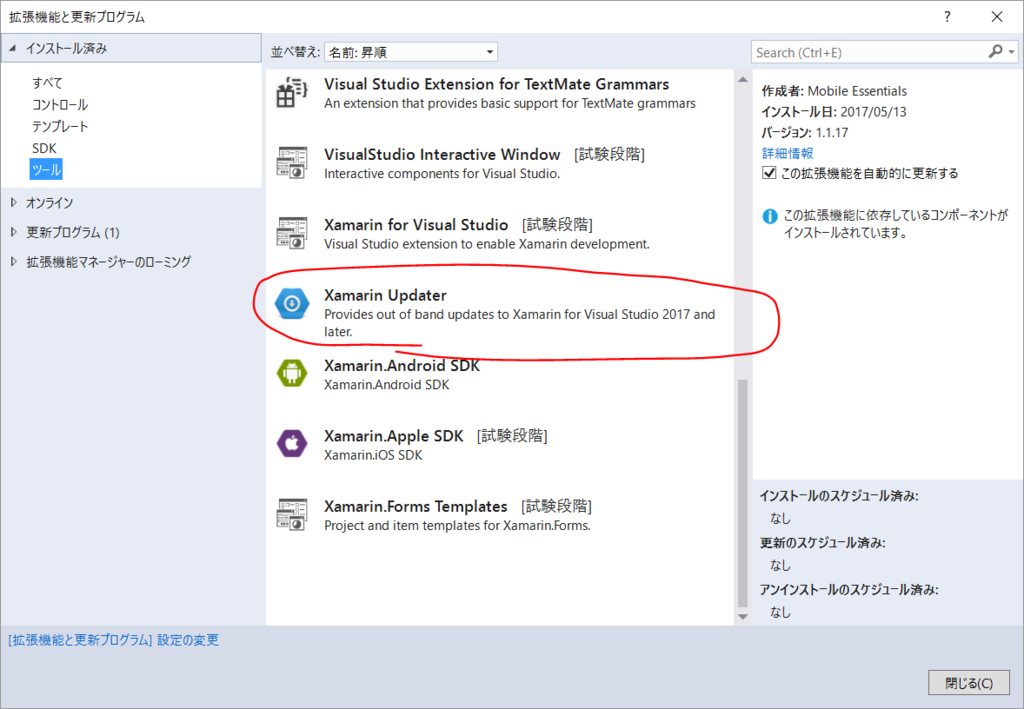Focus the Search (Ctrl+E) field
The width and height of the screenshot is (1024, 709).
[869, 52]
